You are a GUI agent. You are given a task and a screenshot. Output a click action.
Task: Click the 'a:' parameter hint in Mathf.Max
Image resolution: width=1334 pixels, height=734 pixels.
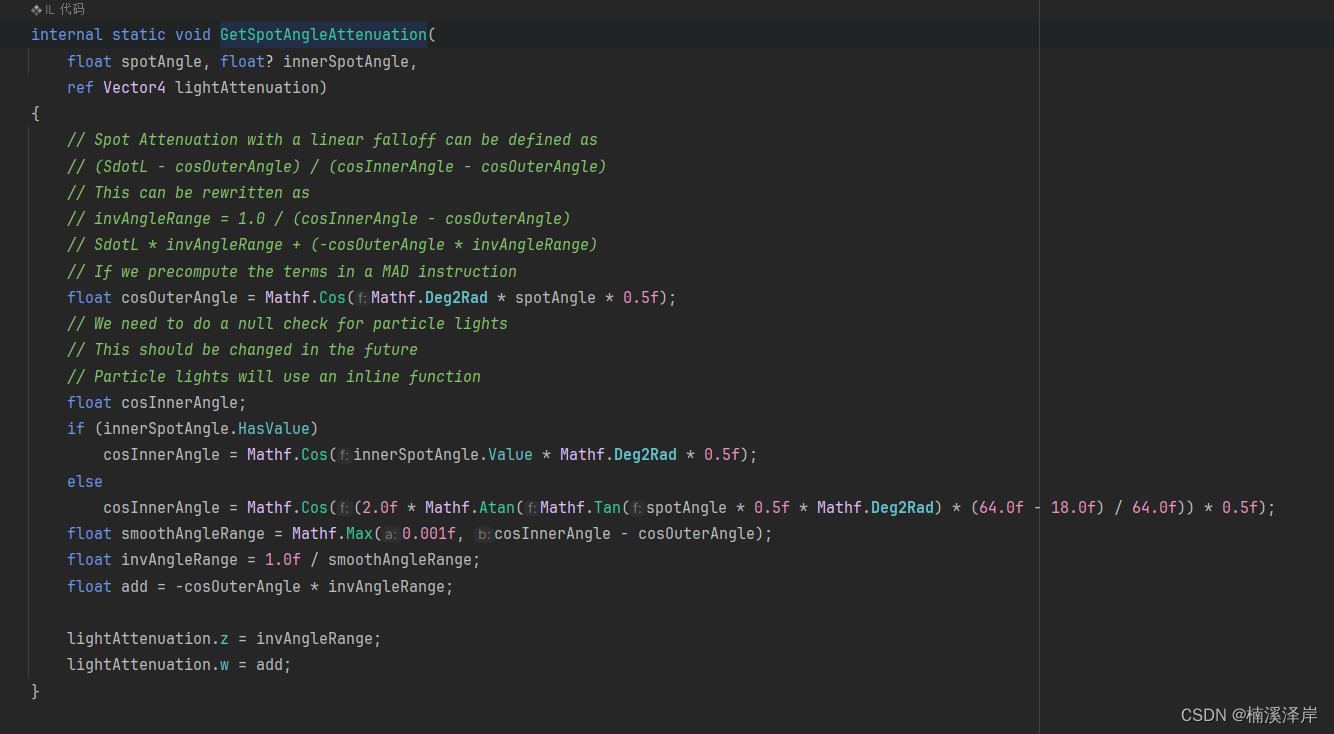click(391, 535)
